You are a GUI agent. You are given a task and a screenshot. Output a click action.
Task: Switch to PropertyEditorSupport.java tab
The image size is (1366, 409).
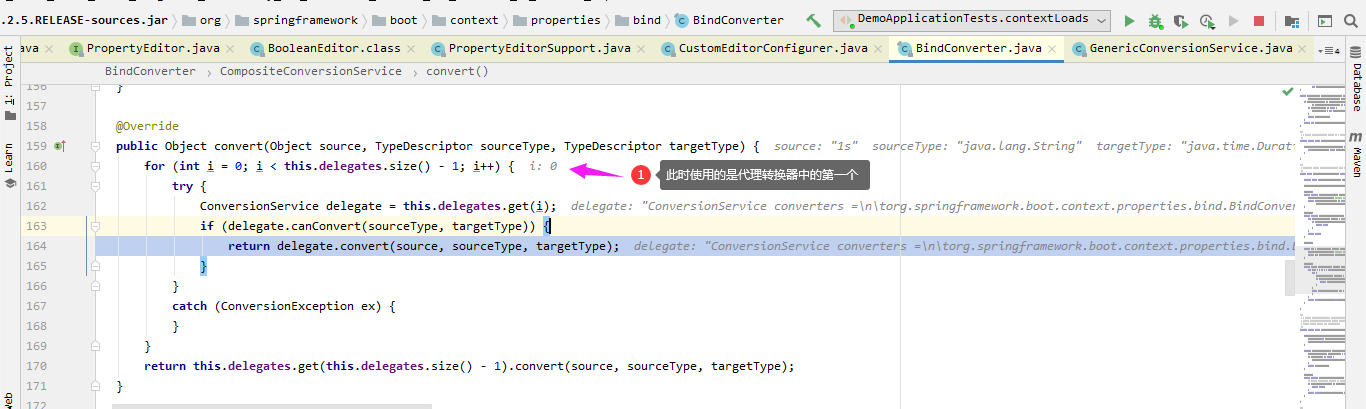pyautogui.click(x=540, y=48)
